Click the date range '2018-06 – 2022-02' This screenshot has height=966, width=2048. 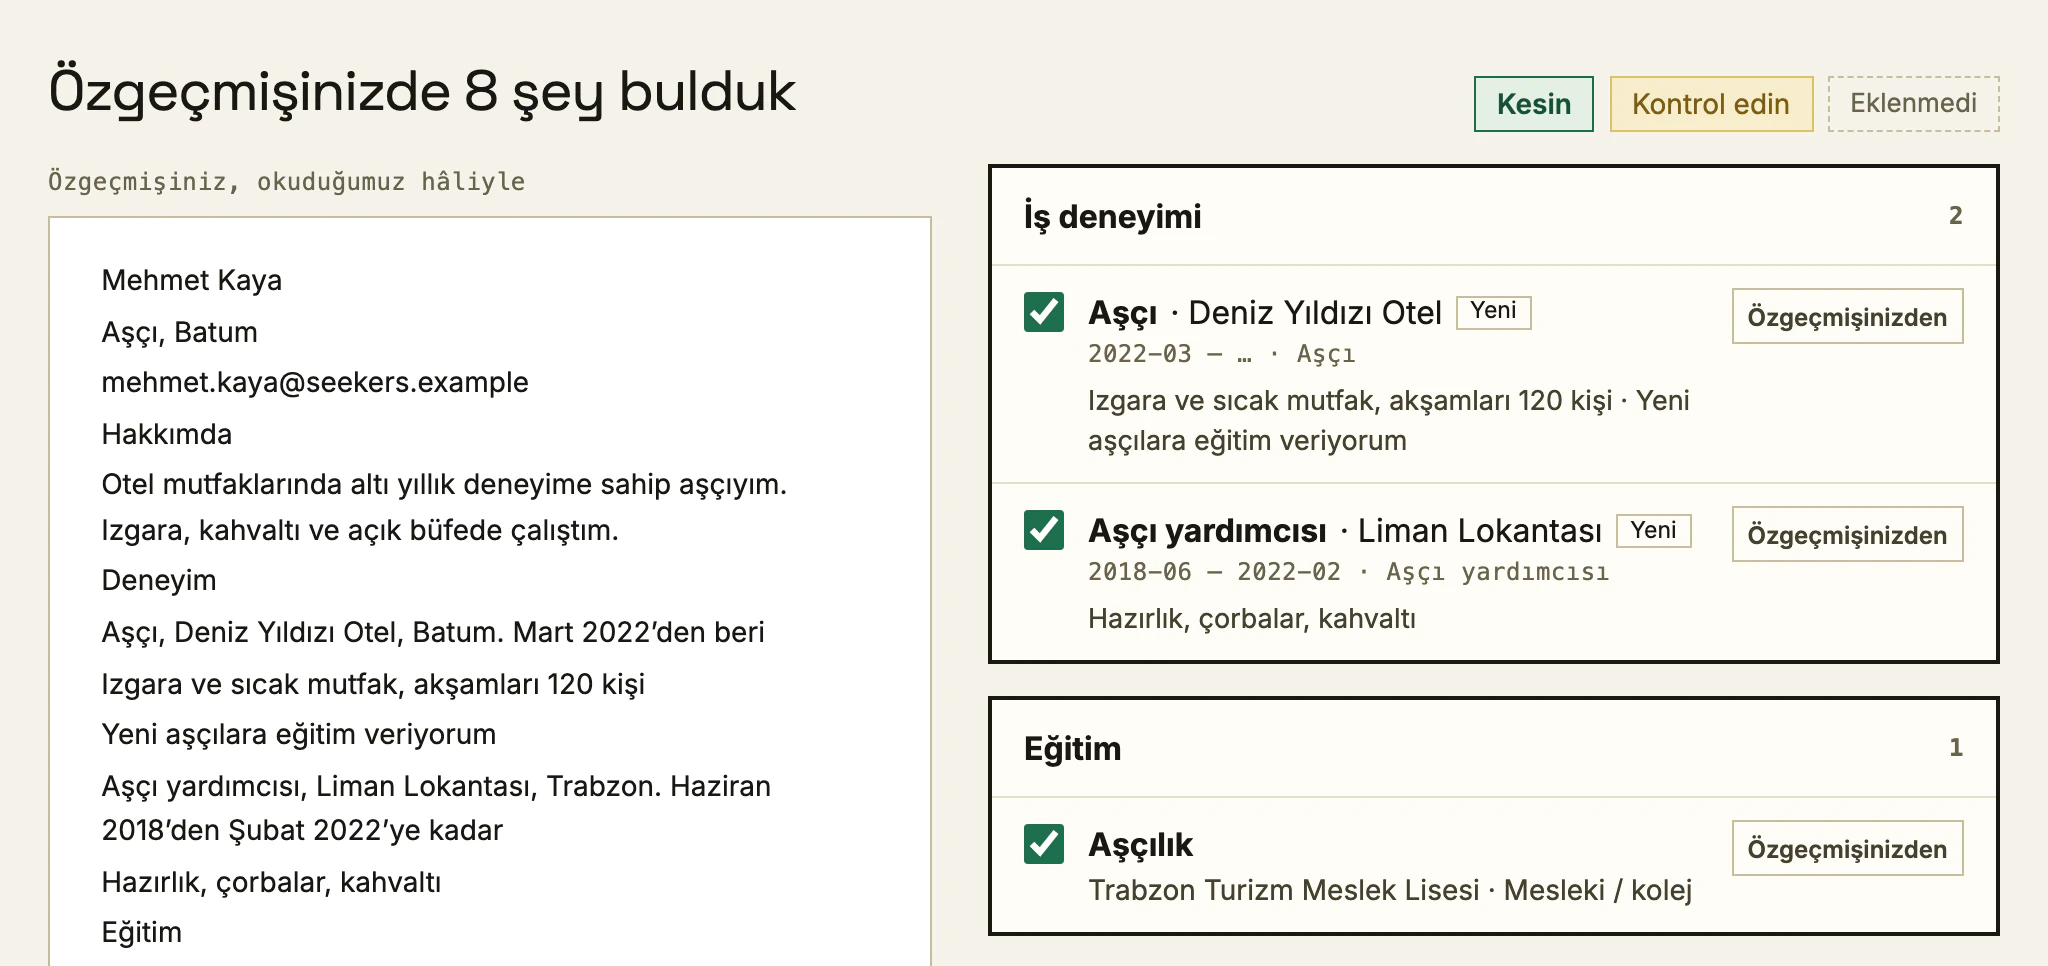(x=1214, y=572)
